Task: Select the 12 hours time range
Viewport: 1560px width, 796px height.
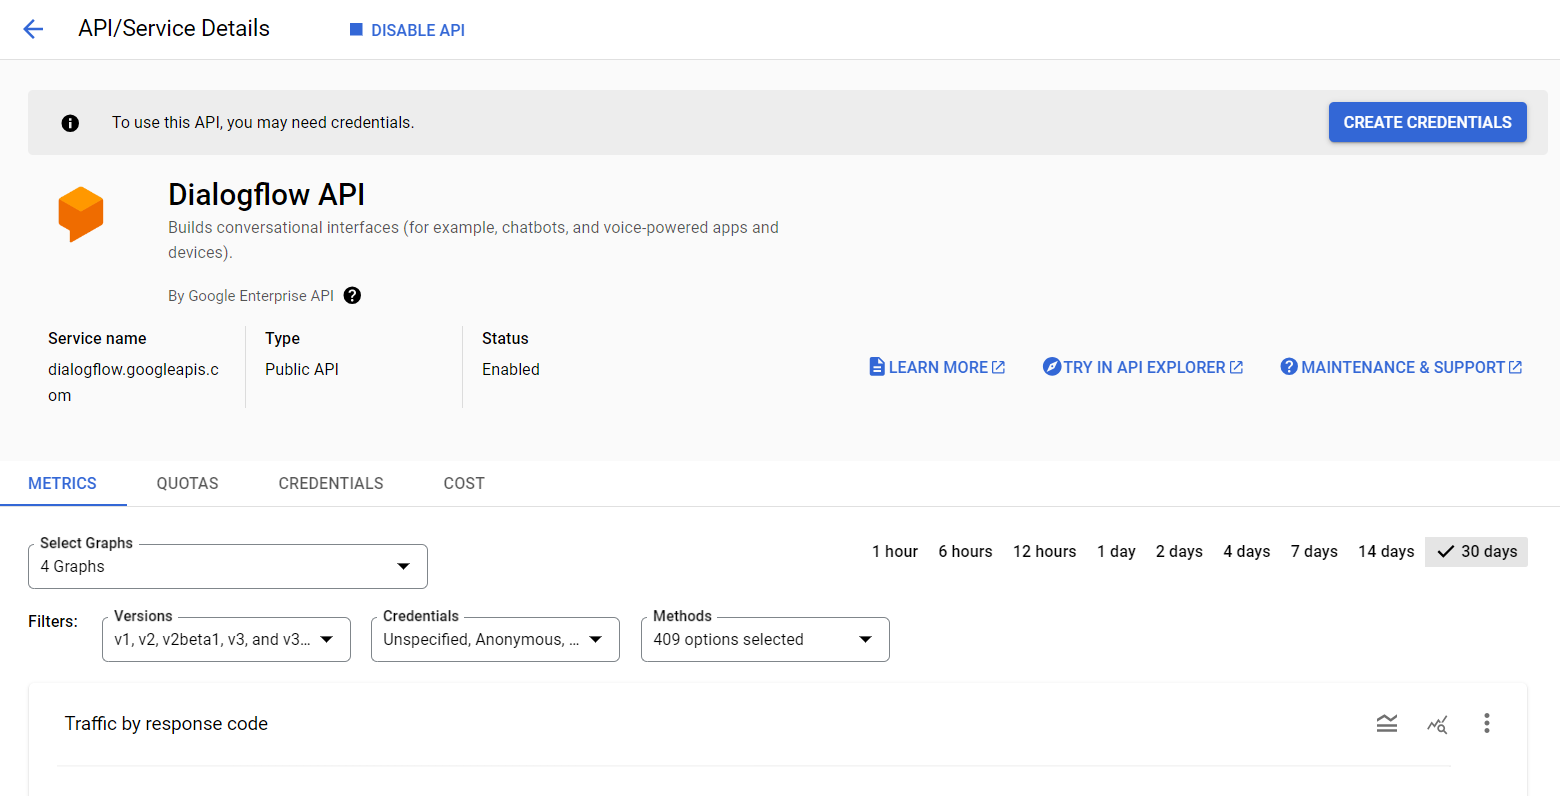Action: (1045, 552)
